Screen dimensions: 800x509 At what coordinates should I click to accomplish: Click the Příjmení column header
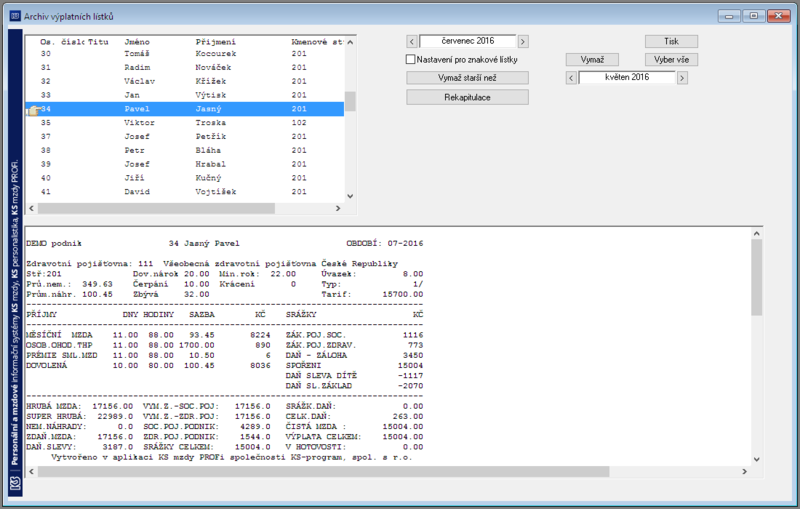[215, 42]
